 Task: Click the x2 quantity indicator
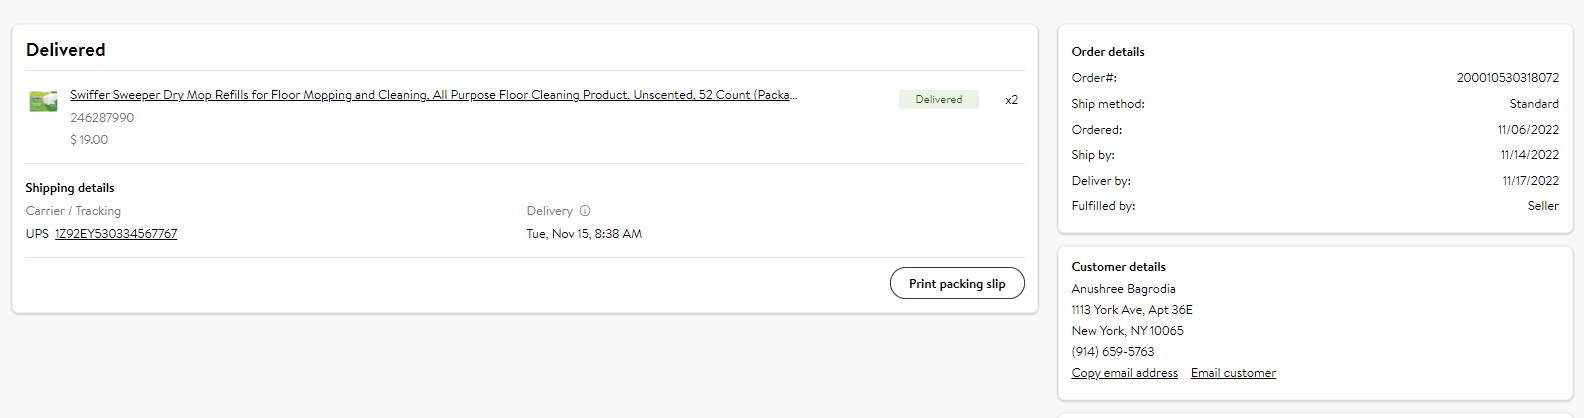[1012, 100]
